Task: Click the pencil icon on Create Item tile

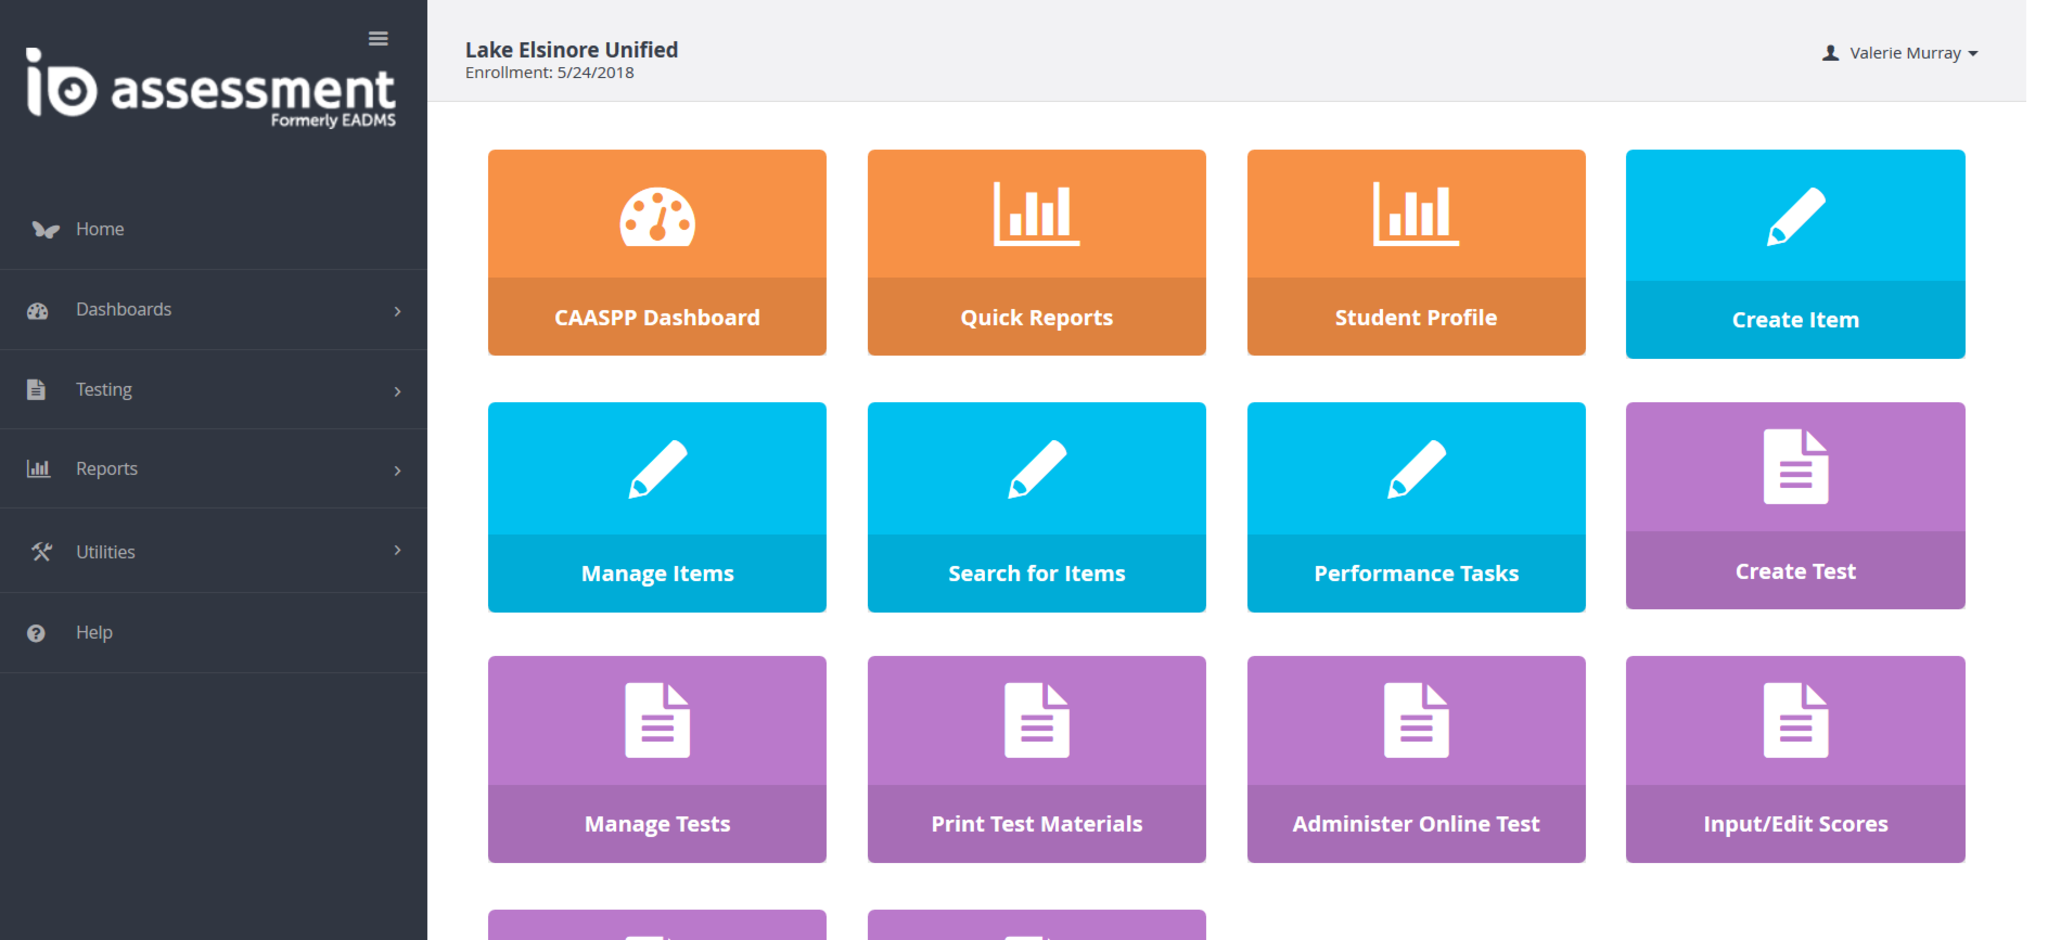Action: (1795, 217)
